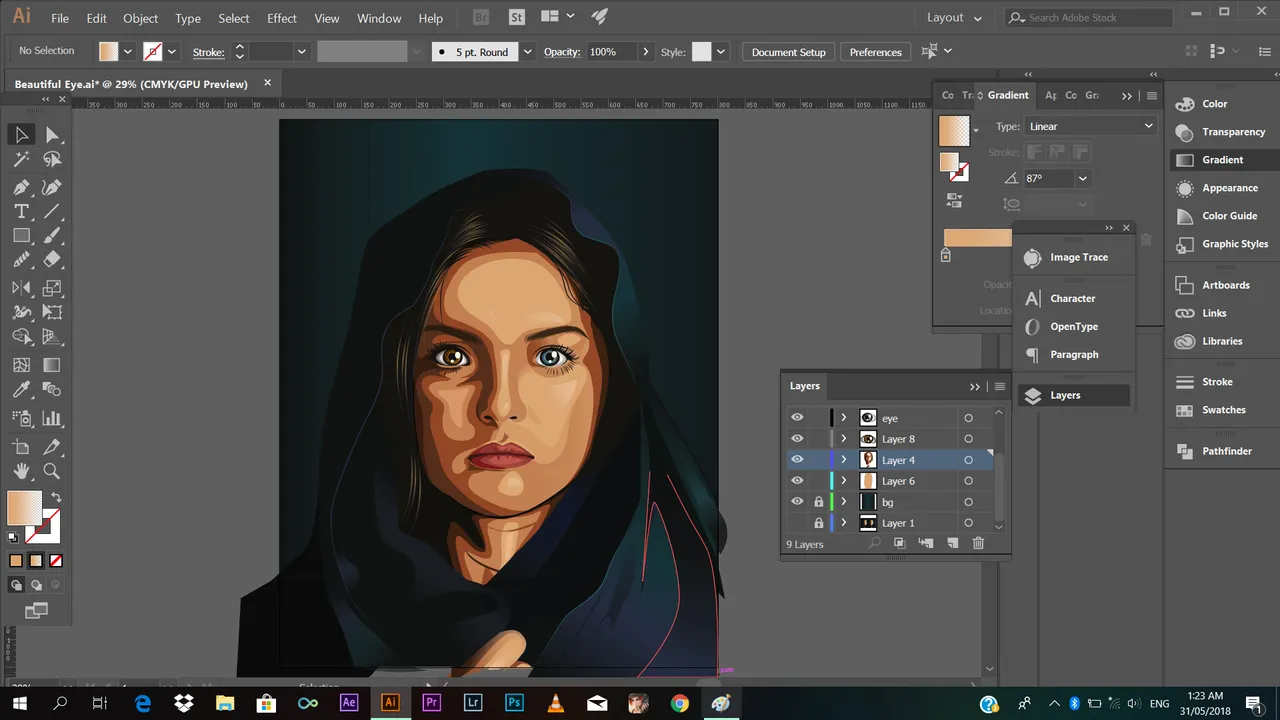This screenshot has height=720, width=1280.
Task: Select the Gradient panel tab
Action: 1008,95
